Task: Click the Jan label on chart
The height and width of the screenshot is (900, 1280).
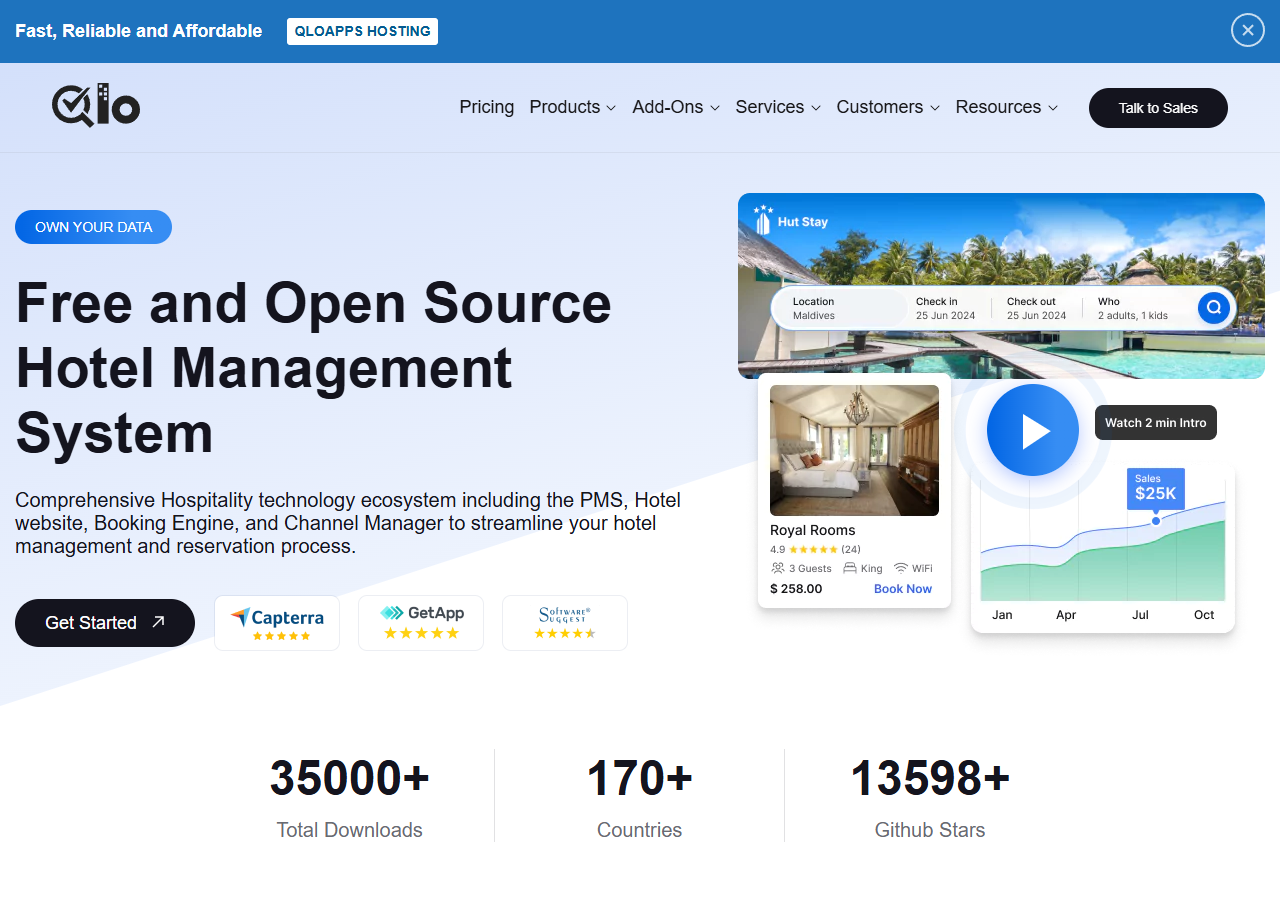Action: click(x=1002, y=615)
